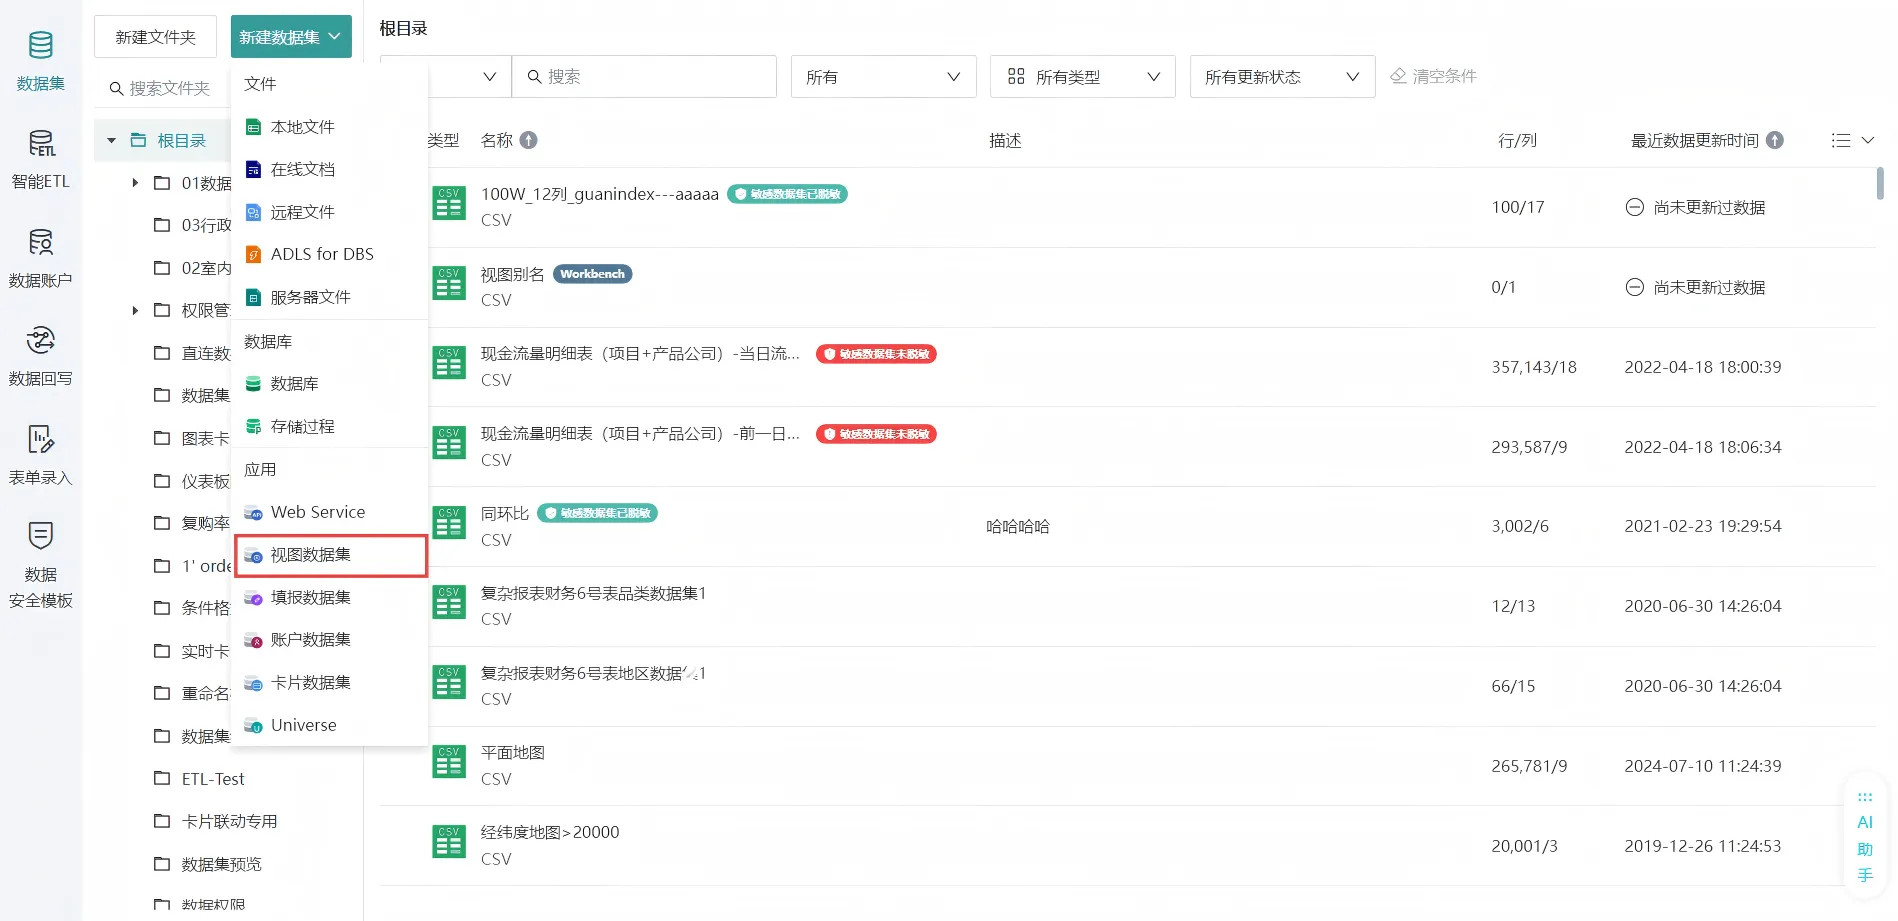
Task: Choose 本地文件 in the dataset menu
Action: 303,127
